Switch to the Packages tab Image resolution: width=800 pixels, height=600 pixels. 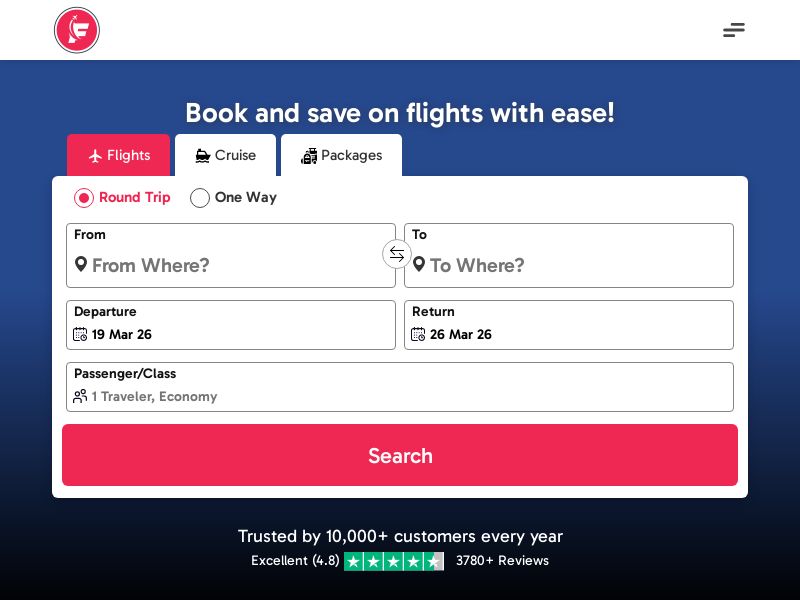[x=342, y=155]
